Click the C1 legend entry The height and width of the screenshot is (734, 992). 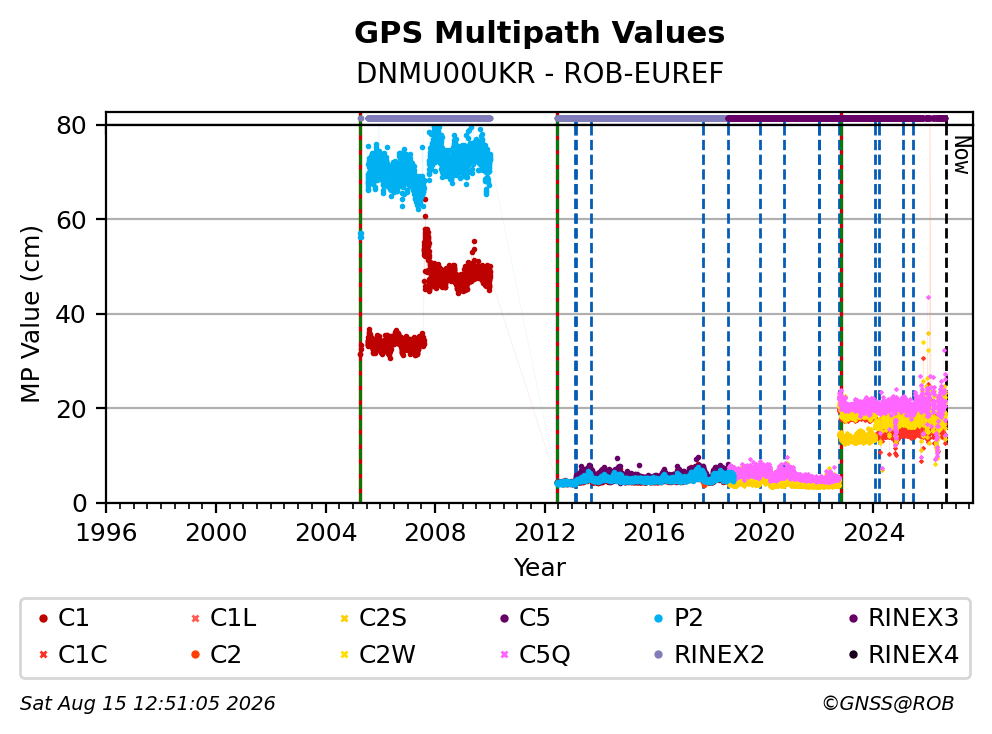pos(64,618)
